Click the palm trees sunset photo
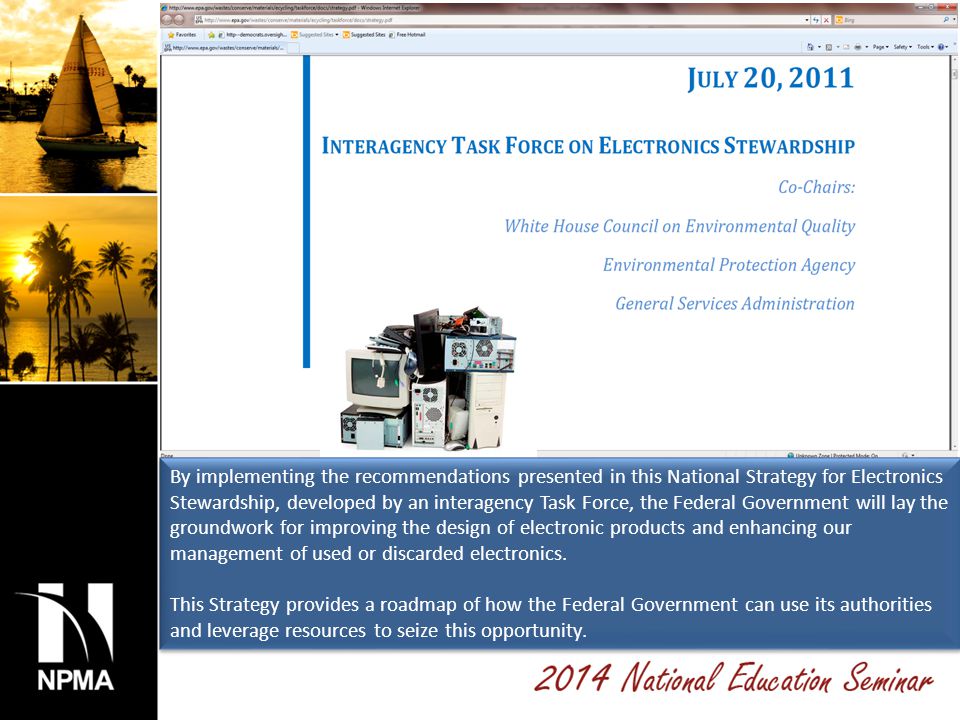Screen dimensions: 960x720 (78, 289)
